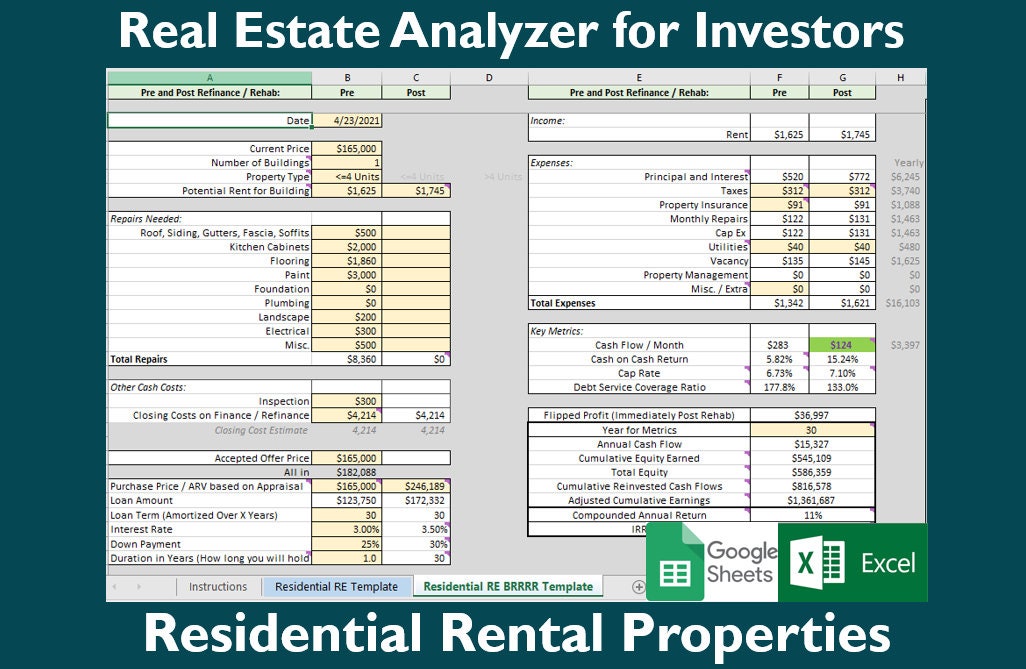Image resolution: width=1026 pixels, height=669 pixels.
Task: Switch to Residential RE Template tab
Action: pos(336,587)
